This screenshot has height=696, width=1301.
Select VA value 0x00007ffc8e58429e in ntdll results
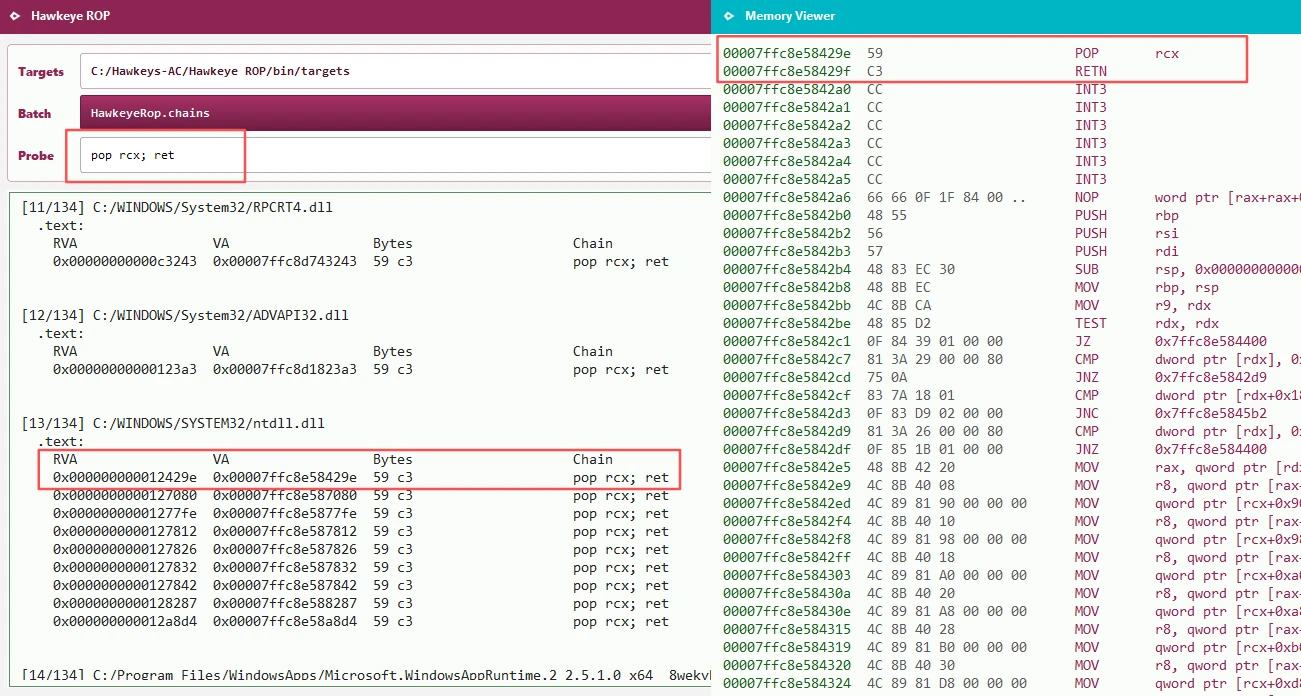tap(285, 478)
